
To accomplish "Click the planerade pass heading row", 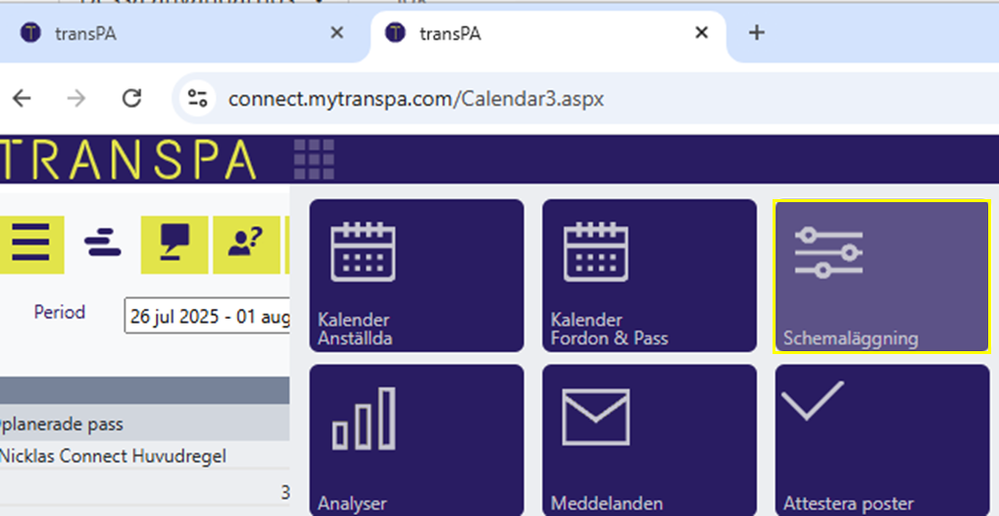I will click(x=145, y=424).
